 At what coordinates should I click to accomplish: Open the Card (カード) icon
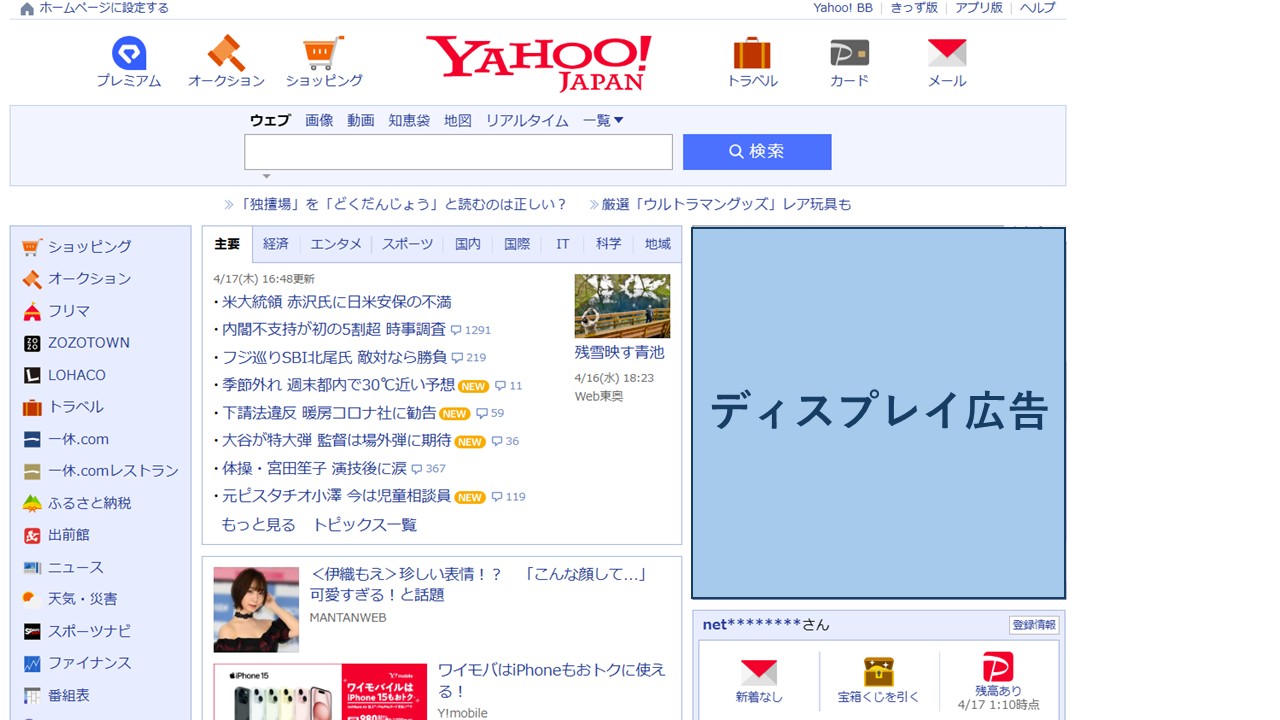tap(849, 53)
